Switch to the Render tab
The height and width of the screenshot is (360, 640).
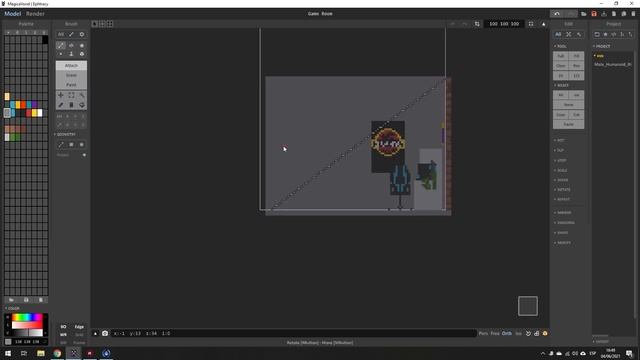click(35, 13)
